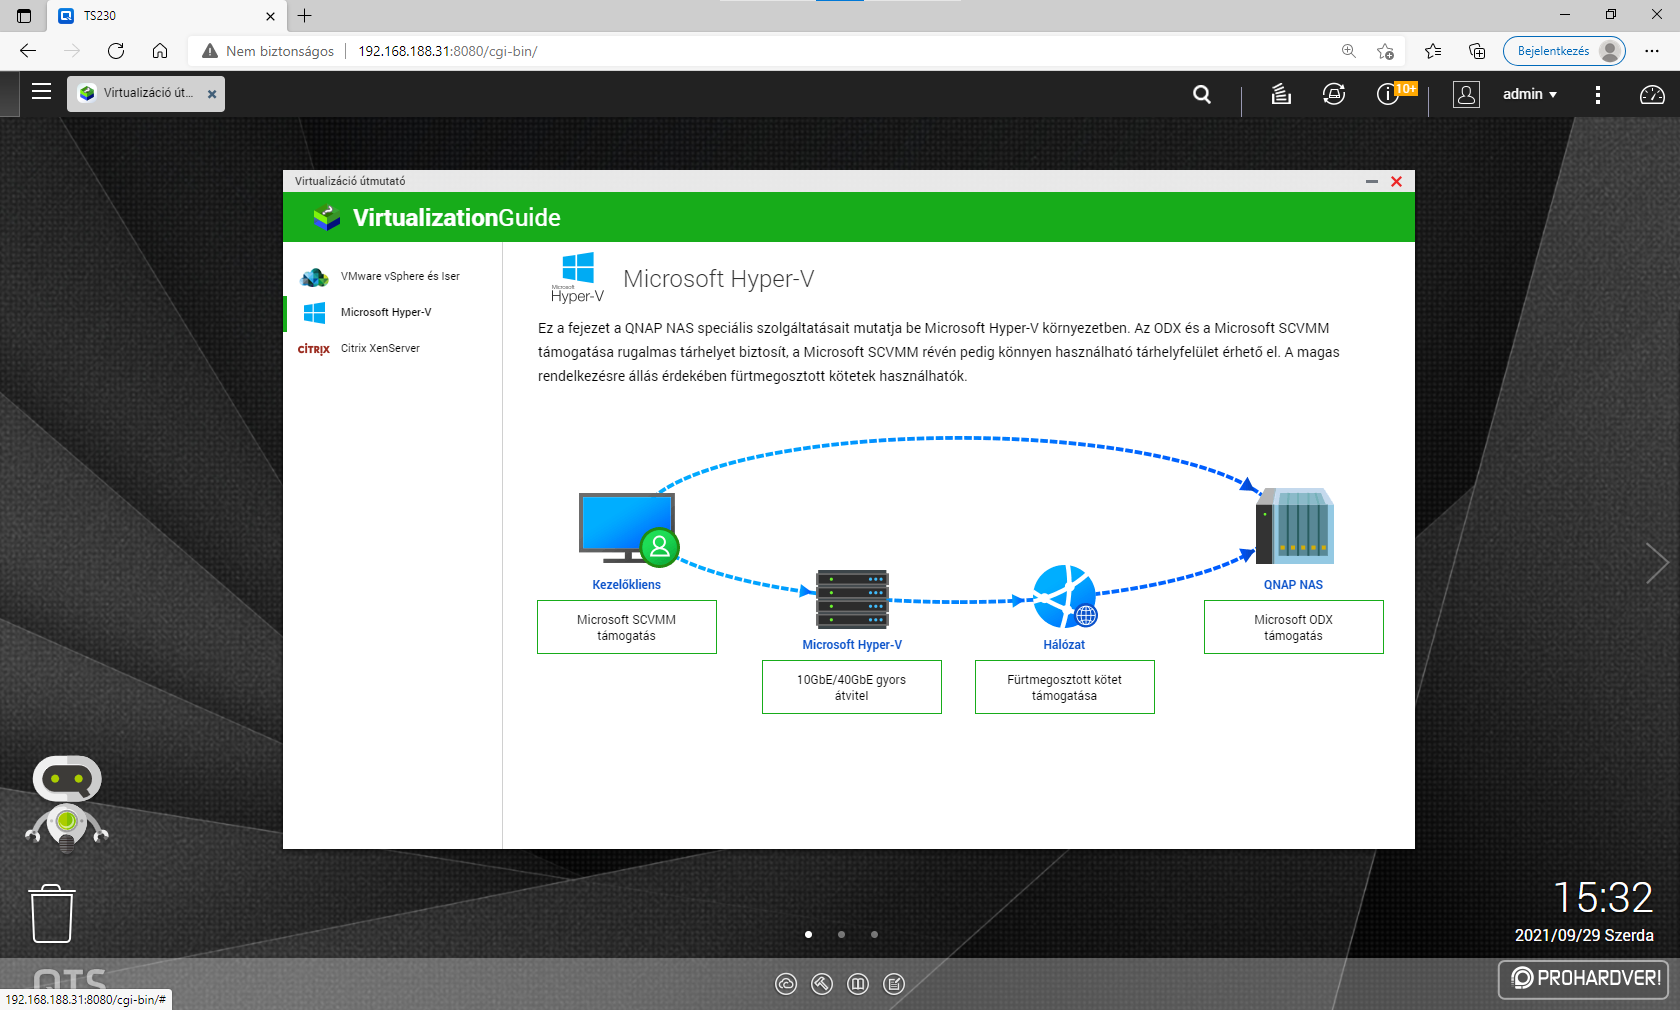Select Microsoft Hyper-V in sidebar
Viewport: 1680px width, 1010px height.
point(393,312)
